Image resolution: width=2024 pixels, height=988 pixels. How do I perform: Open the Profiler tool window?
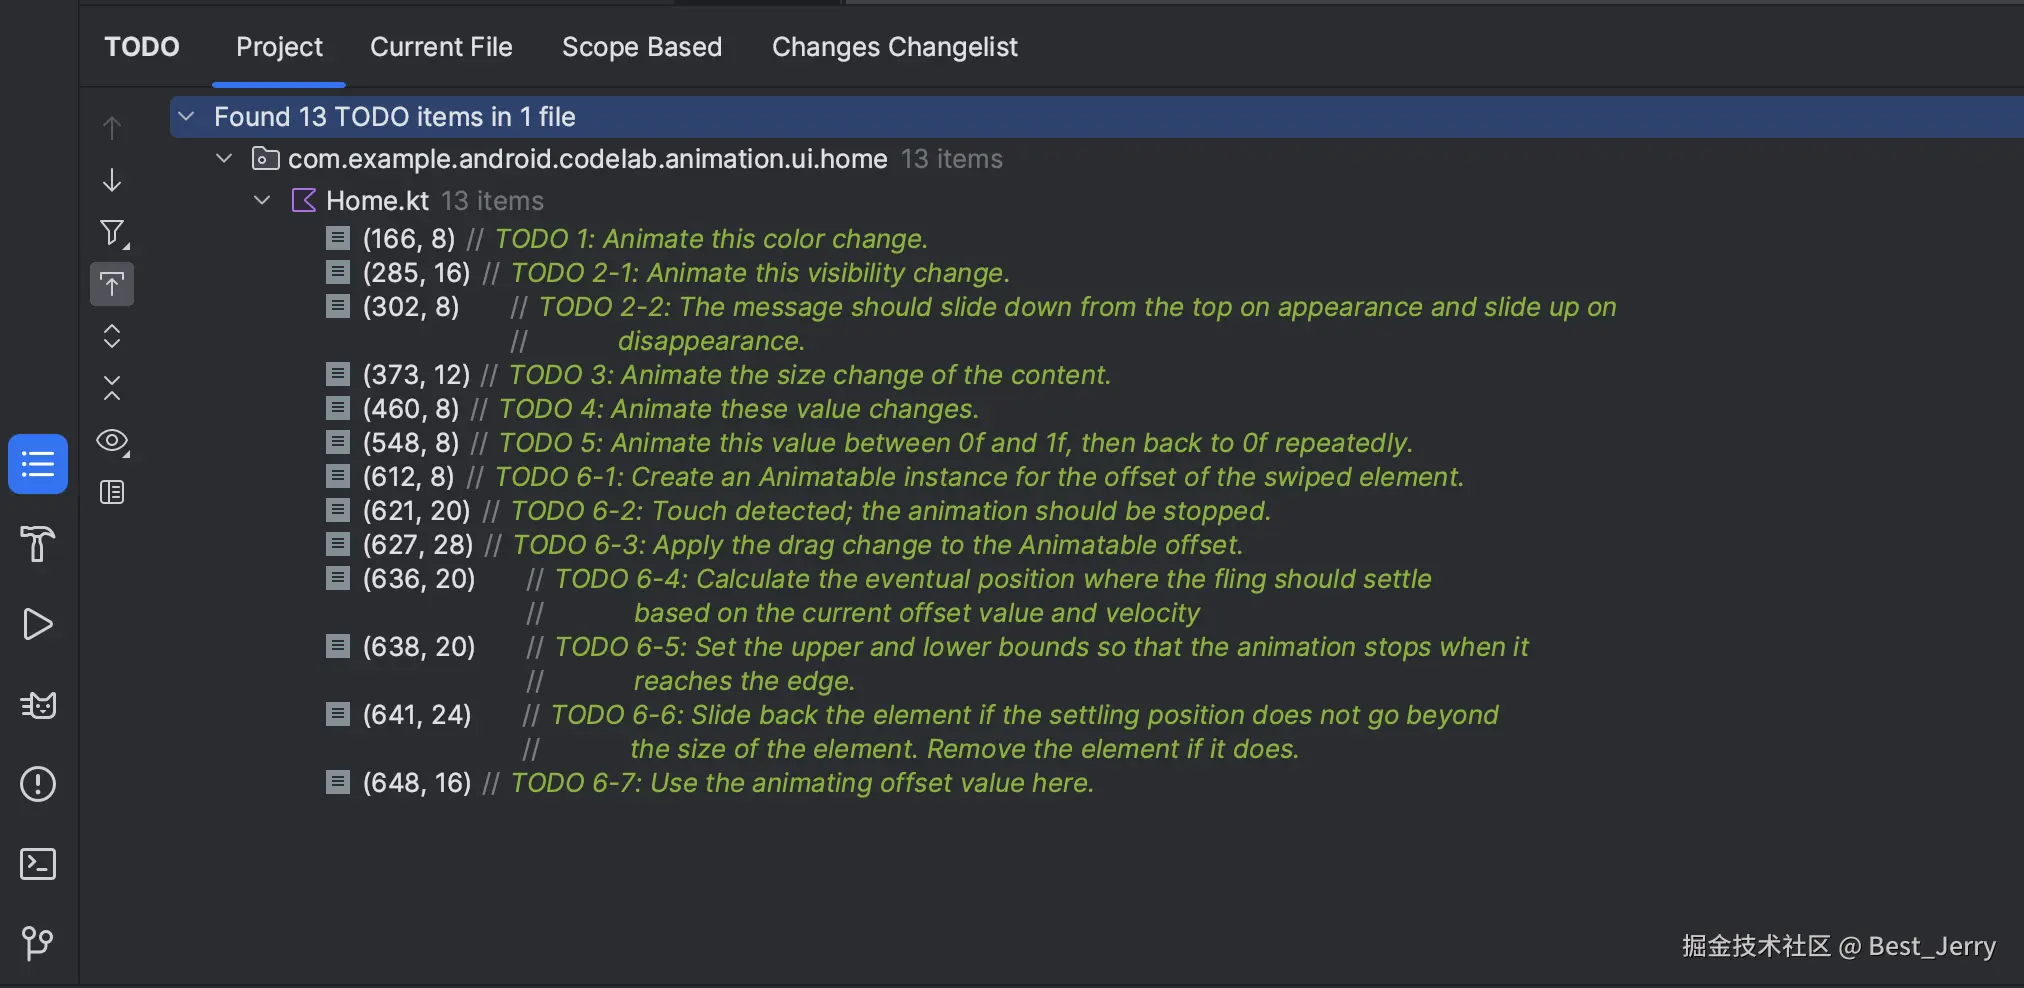(37, 704)
